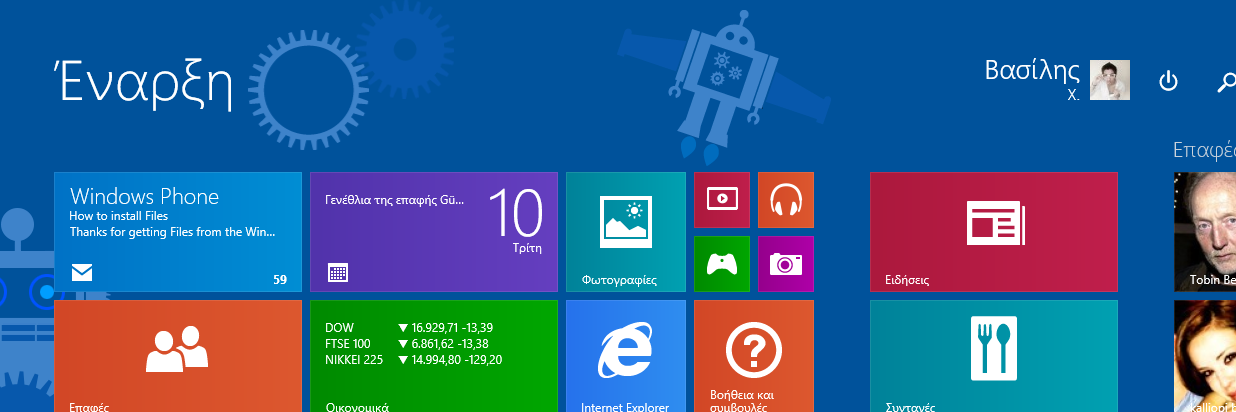Launch the Video app small tile
Screen dimensions: 1236x412
(722, 200)
